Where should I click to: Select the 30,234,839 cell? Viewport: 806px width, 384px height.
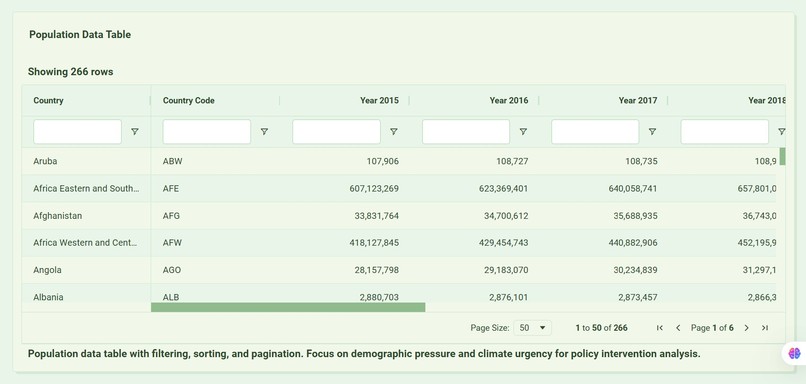pyautogui.click(x=603, y=270)
